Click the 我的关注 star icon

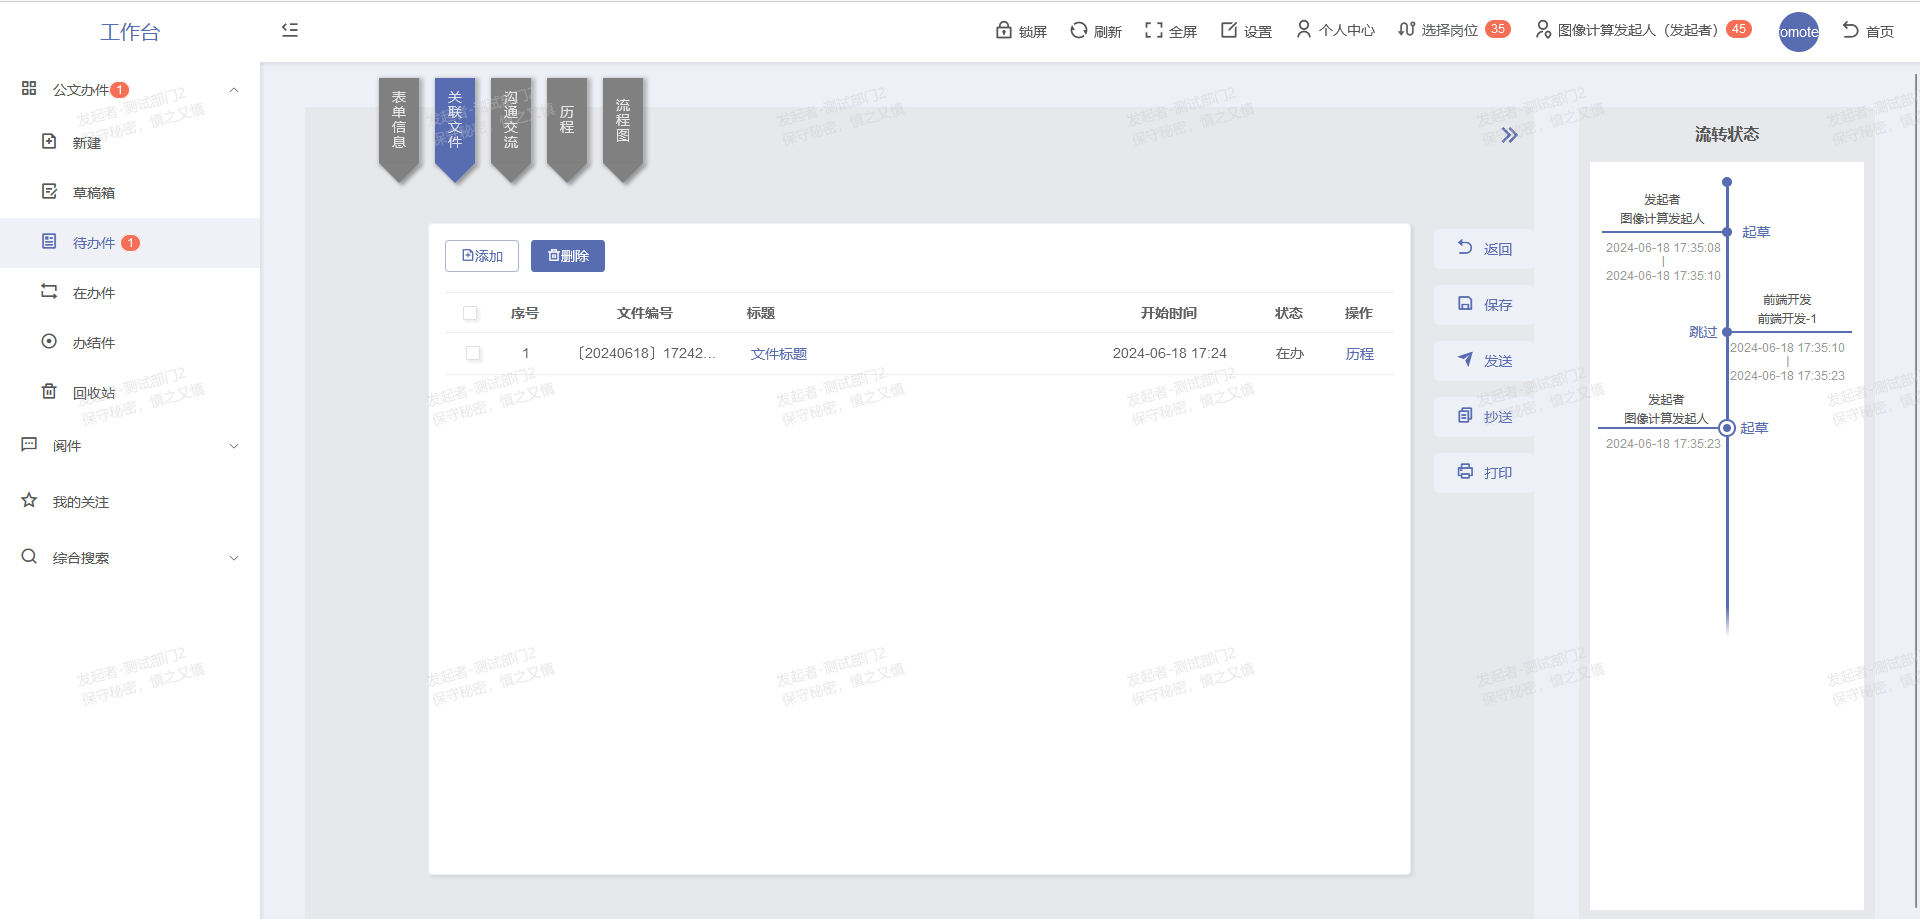(x=29, y=500)
